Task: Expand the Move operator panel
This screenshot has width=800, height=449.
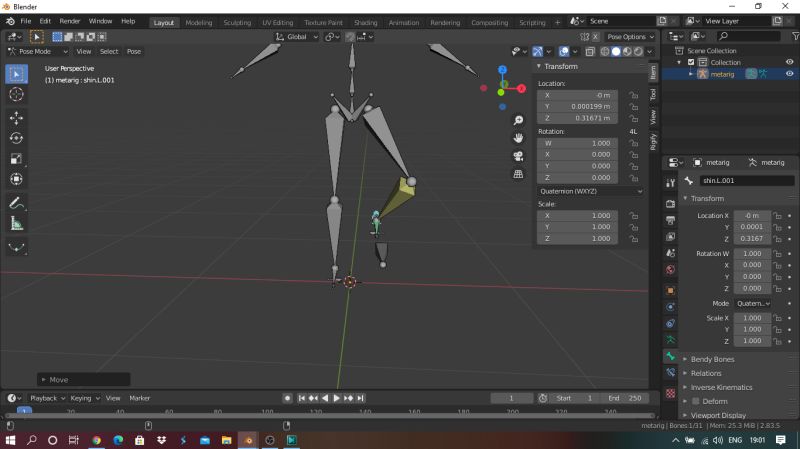Action: coord(84,380)
